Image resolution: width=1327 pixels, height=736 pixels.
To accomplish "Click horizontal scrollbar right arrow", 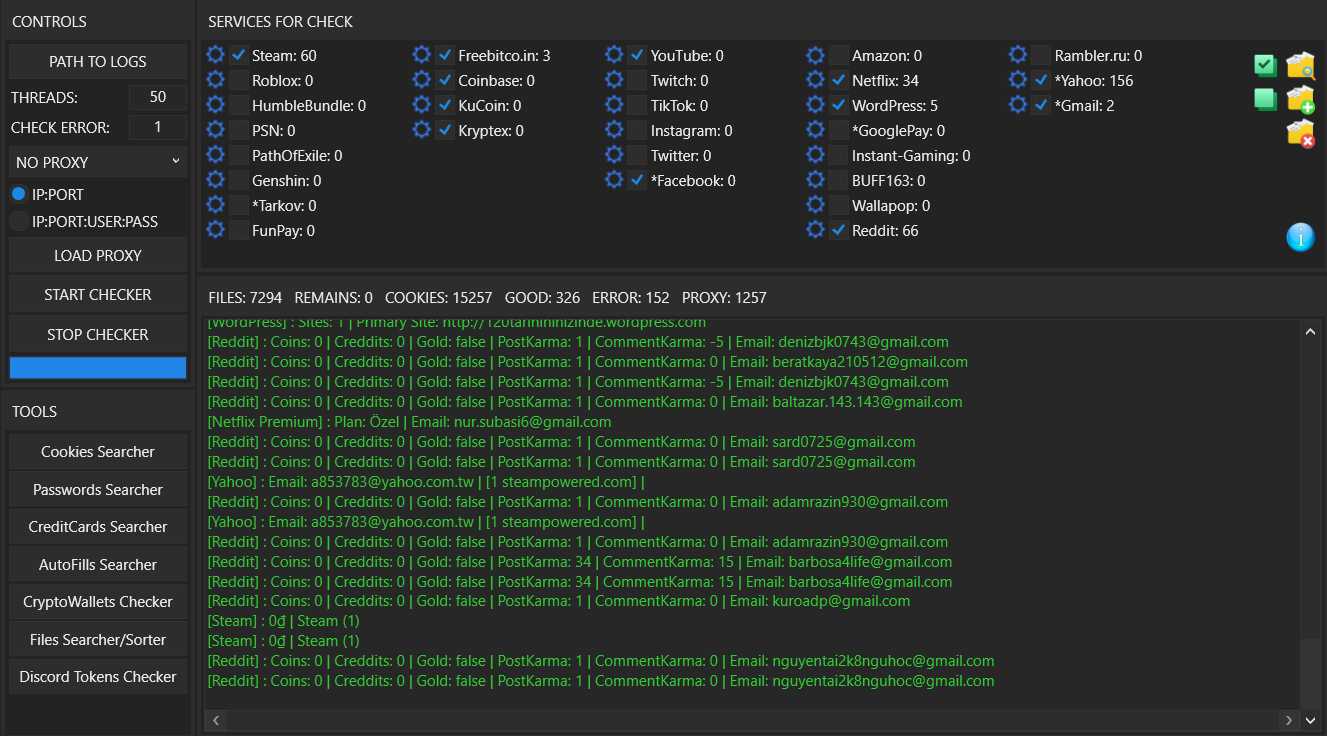I will pyautogui.click(x=1290, y=719).
